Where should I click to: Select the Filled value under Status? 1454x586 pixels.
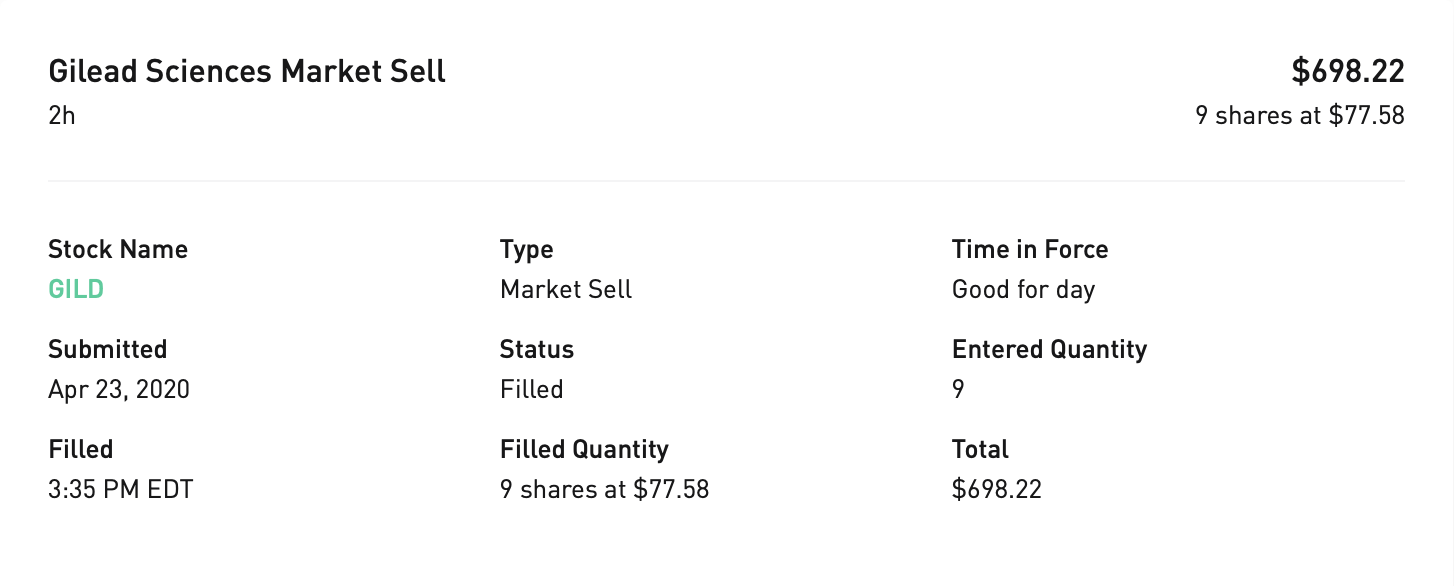[531, 389]
